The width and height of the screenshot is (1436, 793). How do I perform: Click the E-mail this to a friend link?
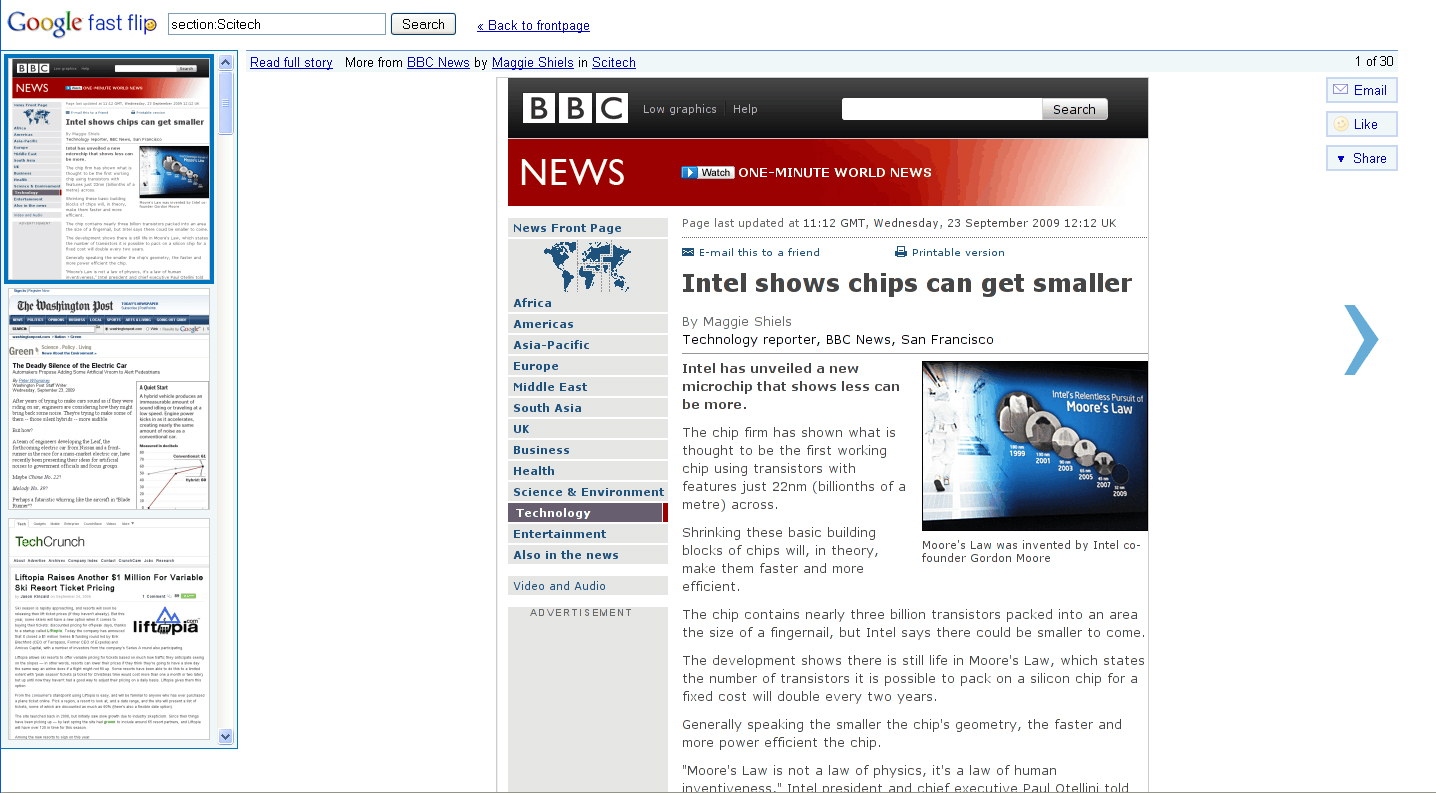pos(759,252)
